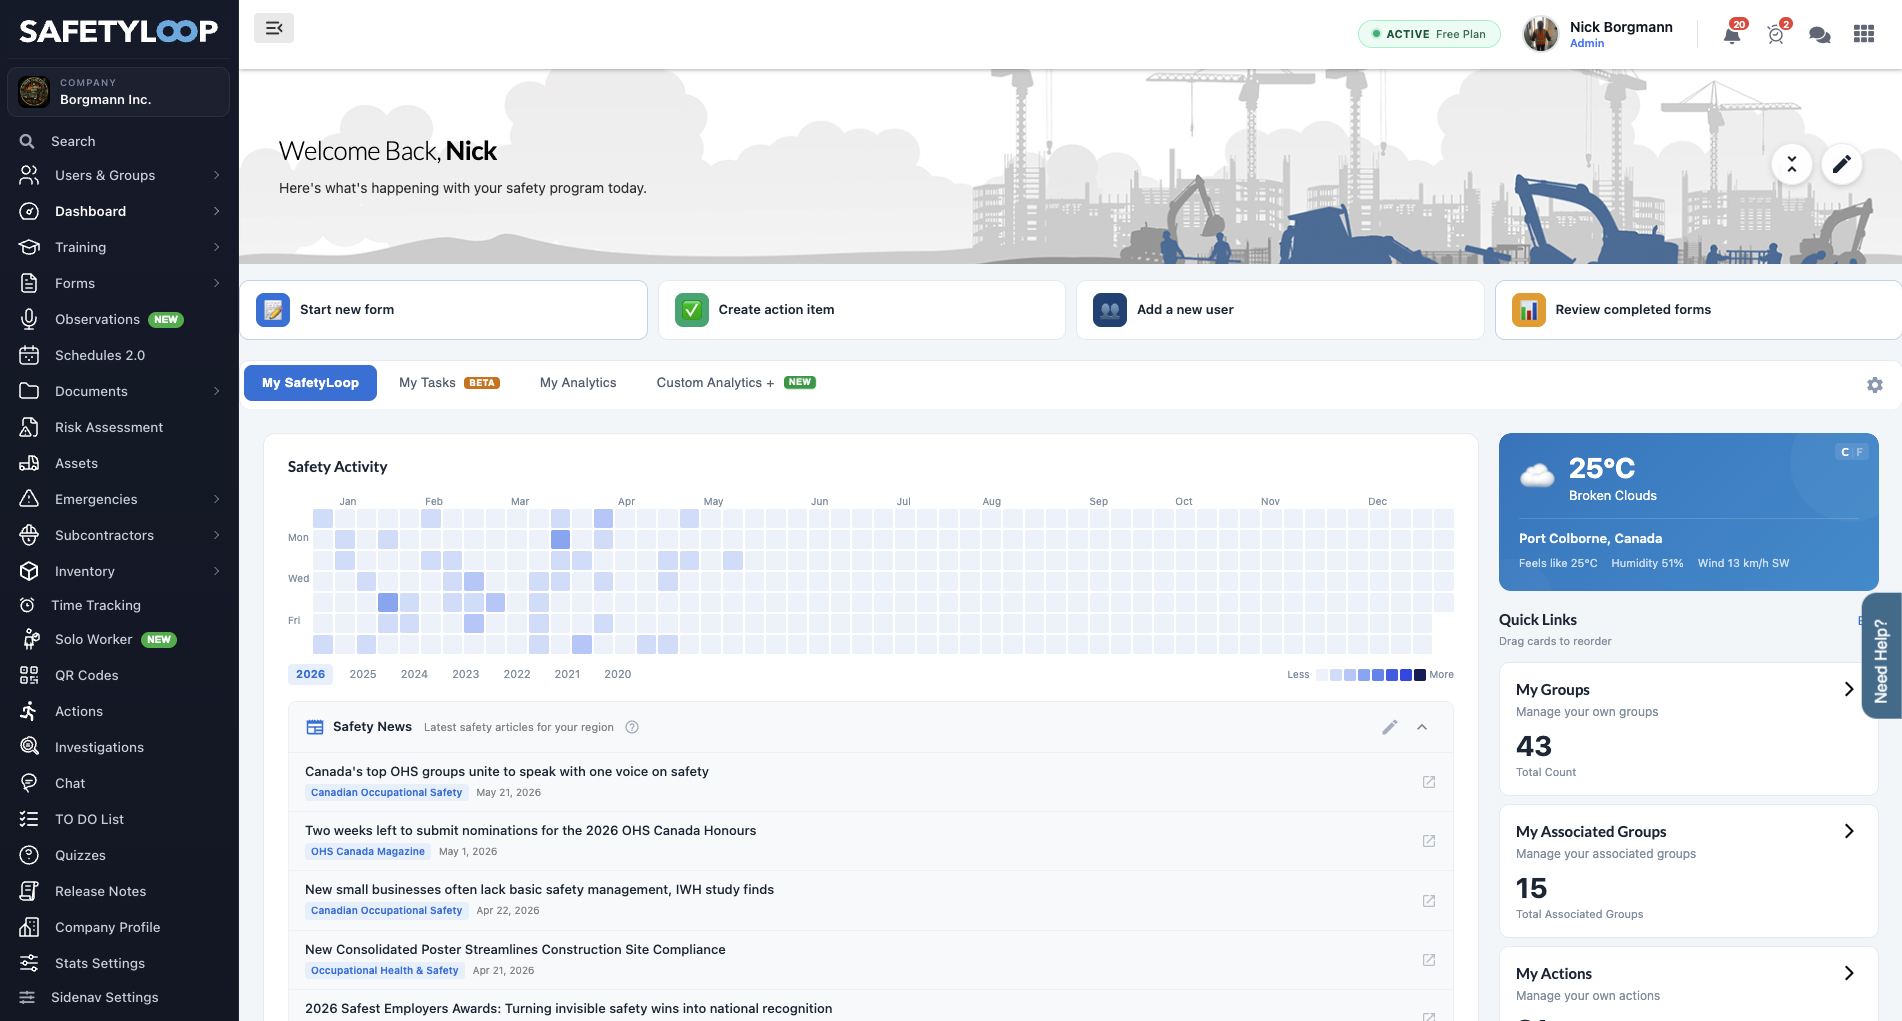Viewport: 1902px width, 1021px height.
Task: Open the chat bubbles icon in header
Action: point(1820,35)
